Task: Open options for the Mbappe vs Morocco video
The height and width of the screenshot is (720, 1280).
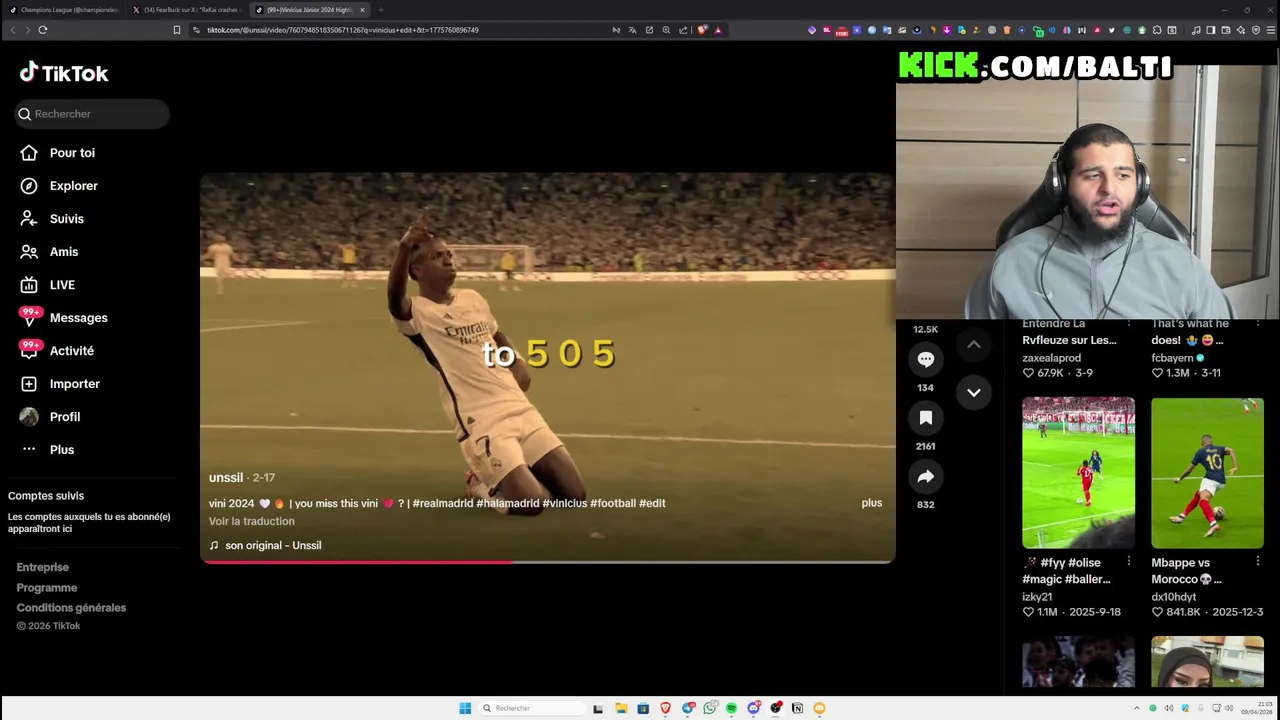Action: point(1258,562)
